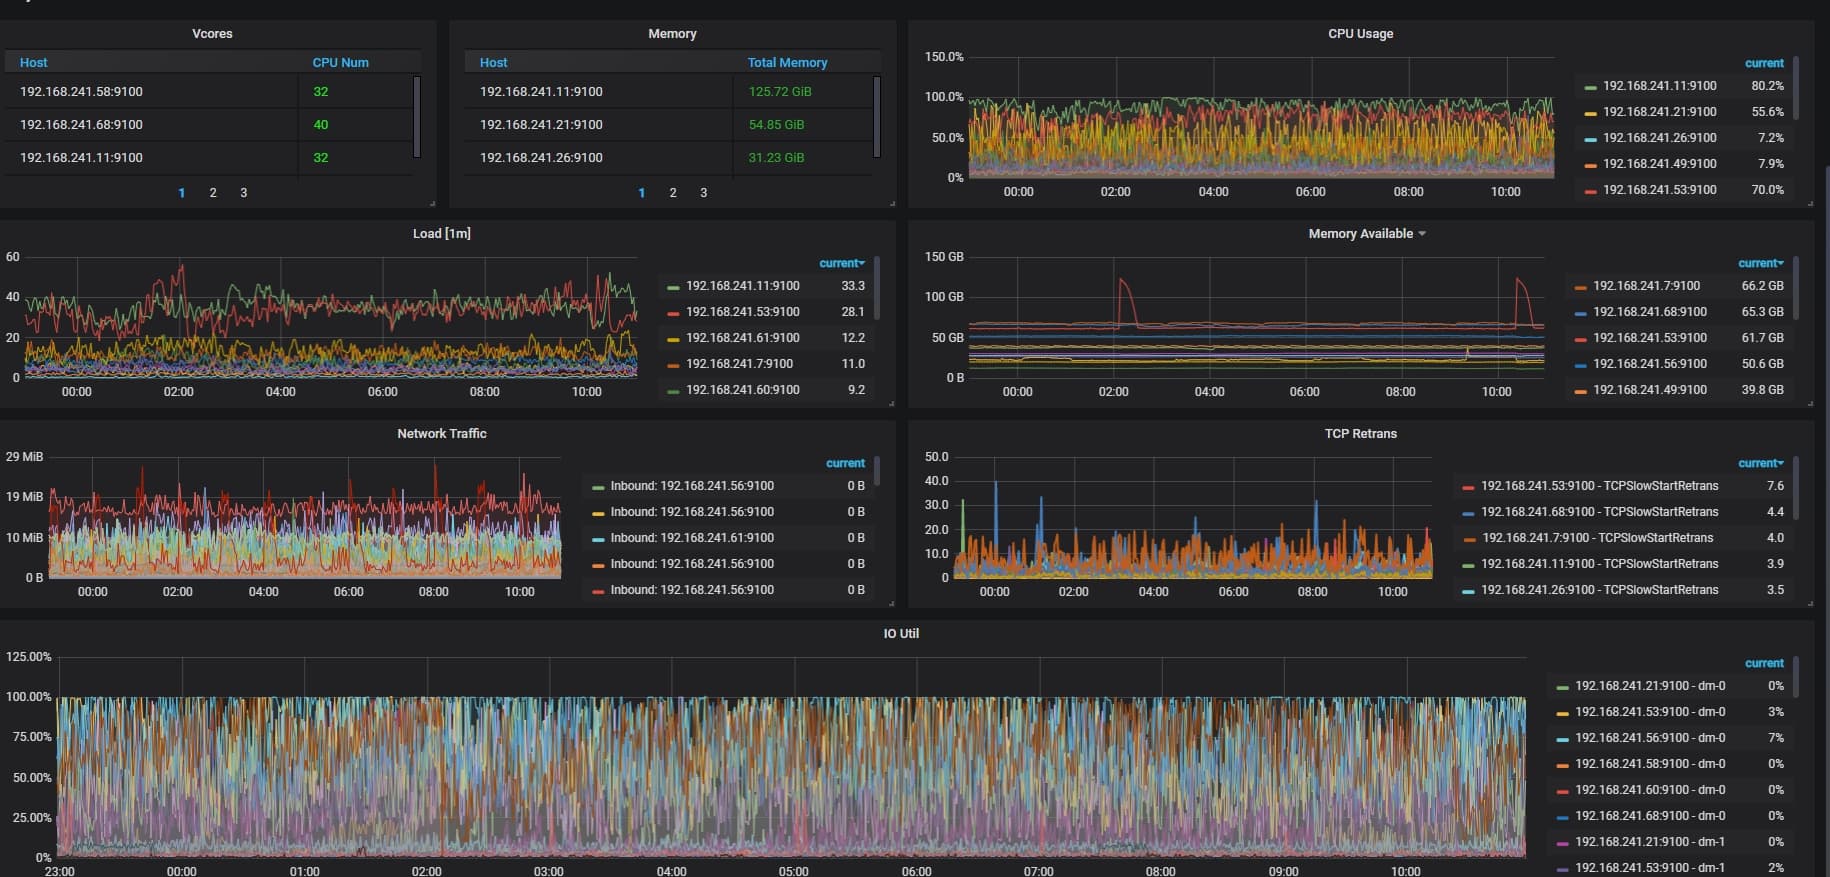Sort Memory table by Total Memory header
This screenshot has width=1830, height=877.
[x=787, y=63]
